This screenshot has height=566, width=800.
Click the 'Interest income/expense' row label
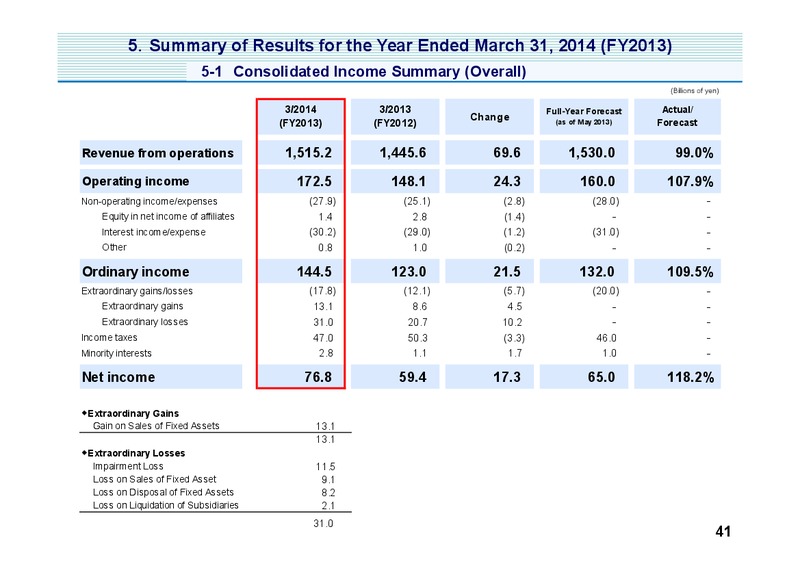(154, 232)
